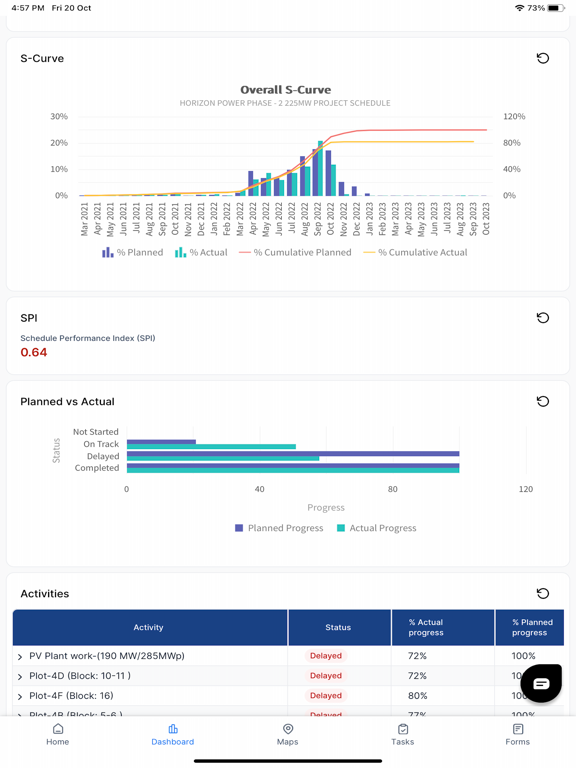
Task: Expand the PV Plant work row
Action: point(20,657)
